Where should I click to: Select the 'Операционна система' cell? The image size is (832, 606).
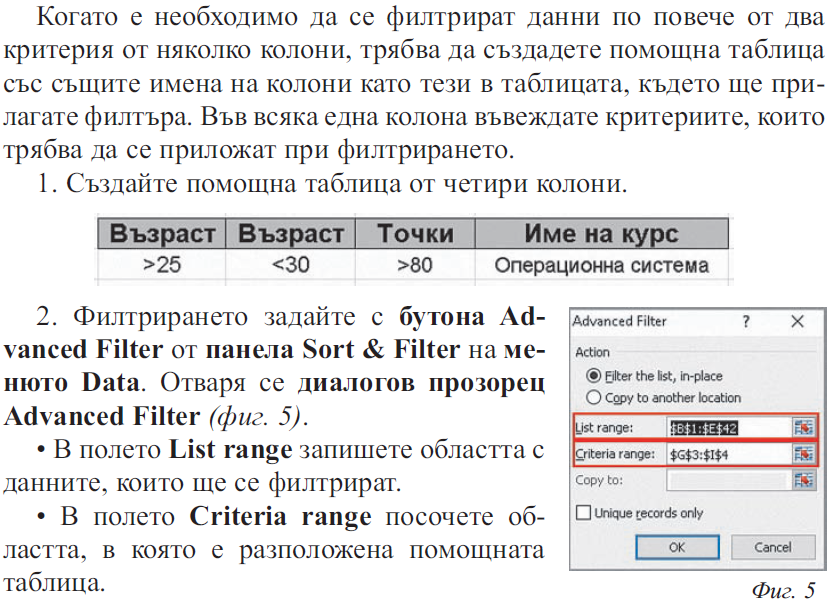601,265
